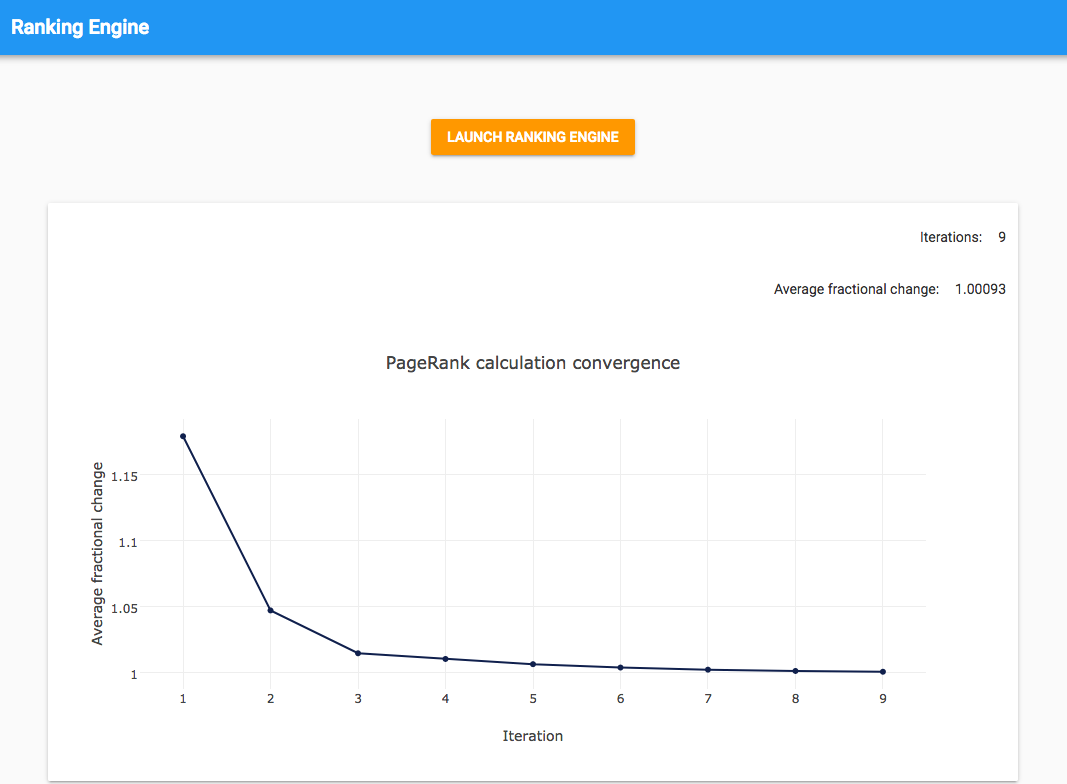
Task: Click the data point at iteration 7
Action: (708, 670)
